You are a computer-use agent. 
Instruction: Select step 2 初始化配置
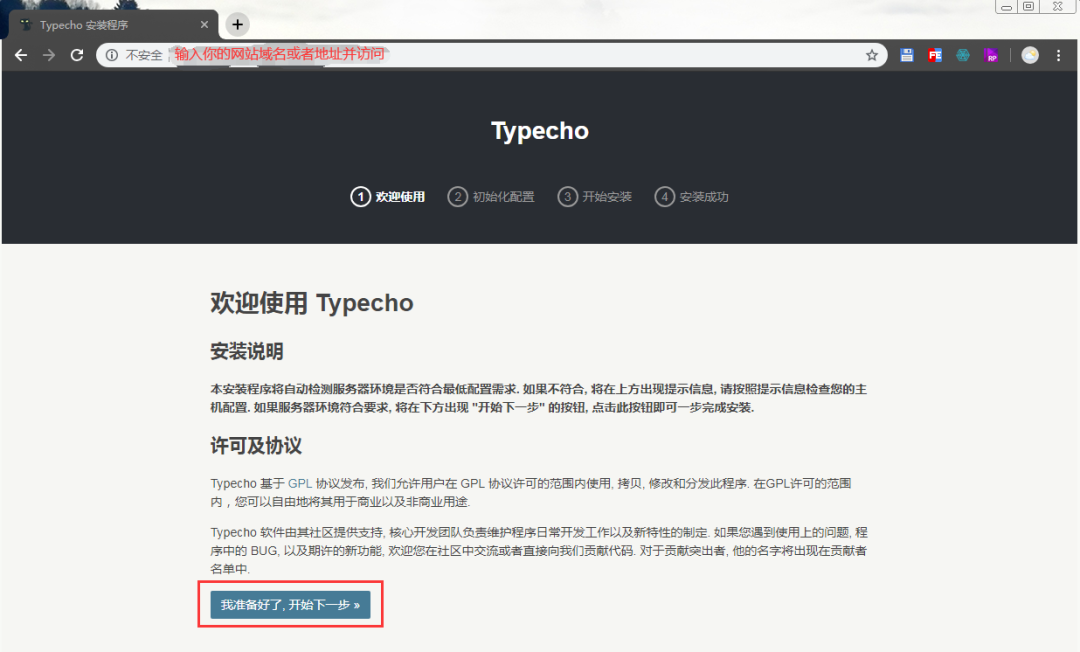491,197
